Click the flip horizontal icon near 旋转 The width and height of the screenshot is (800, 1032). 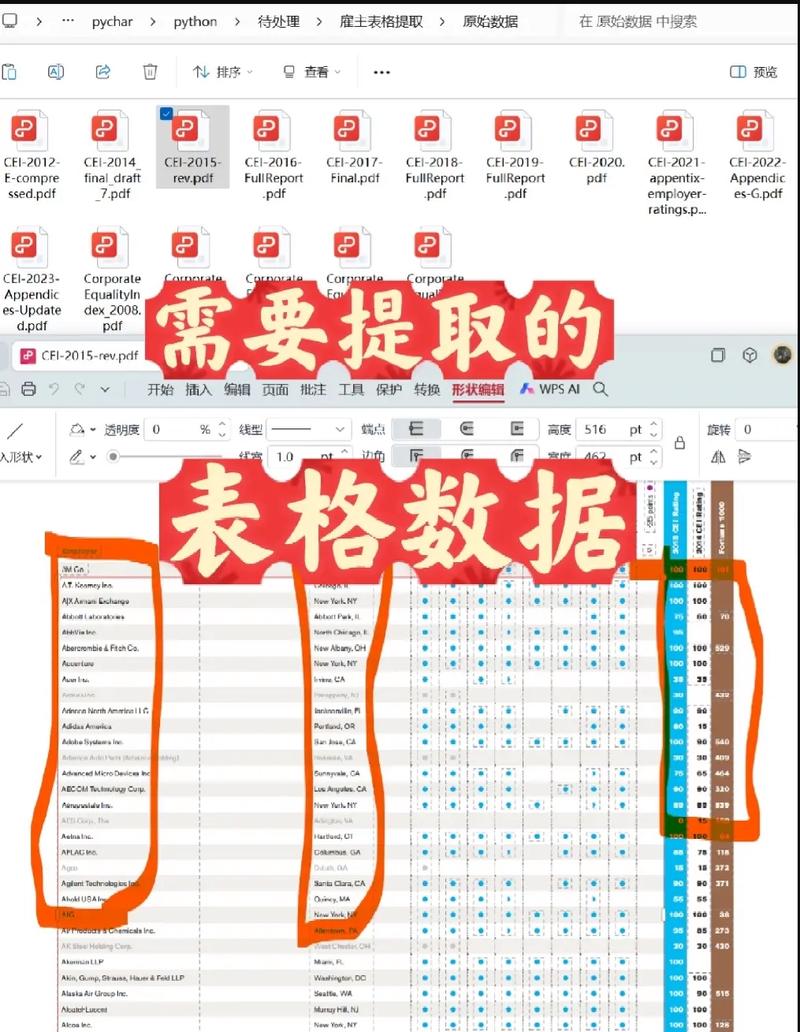tap(716, 456)
